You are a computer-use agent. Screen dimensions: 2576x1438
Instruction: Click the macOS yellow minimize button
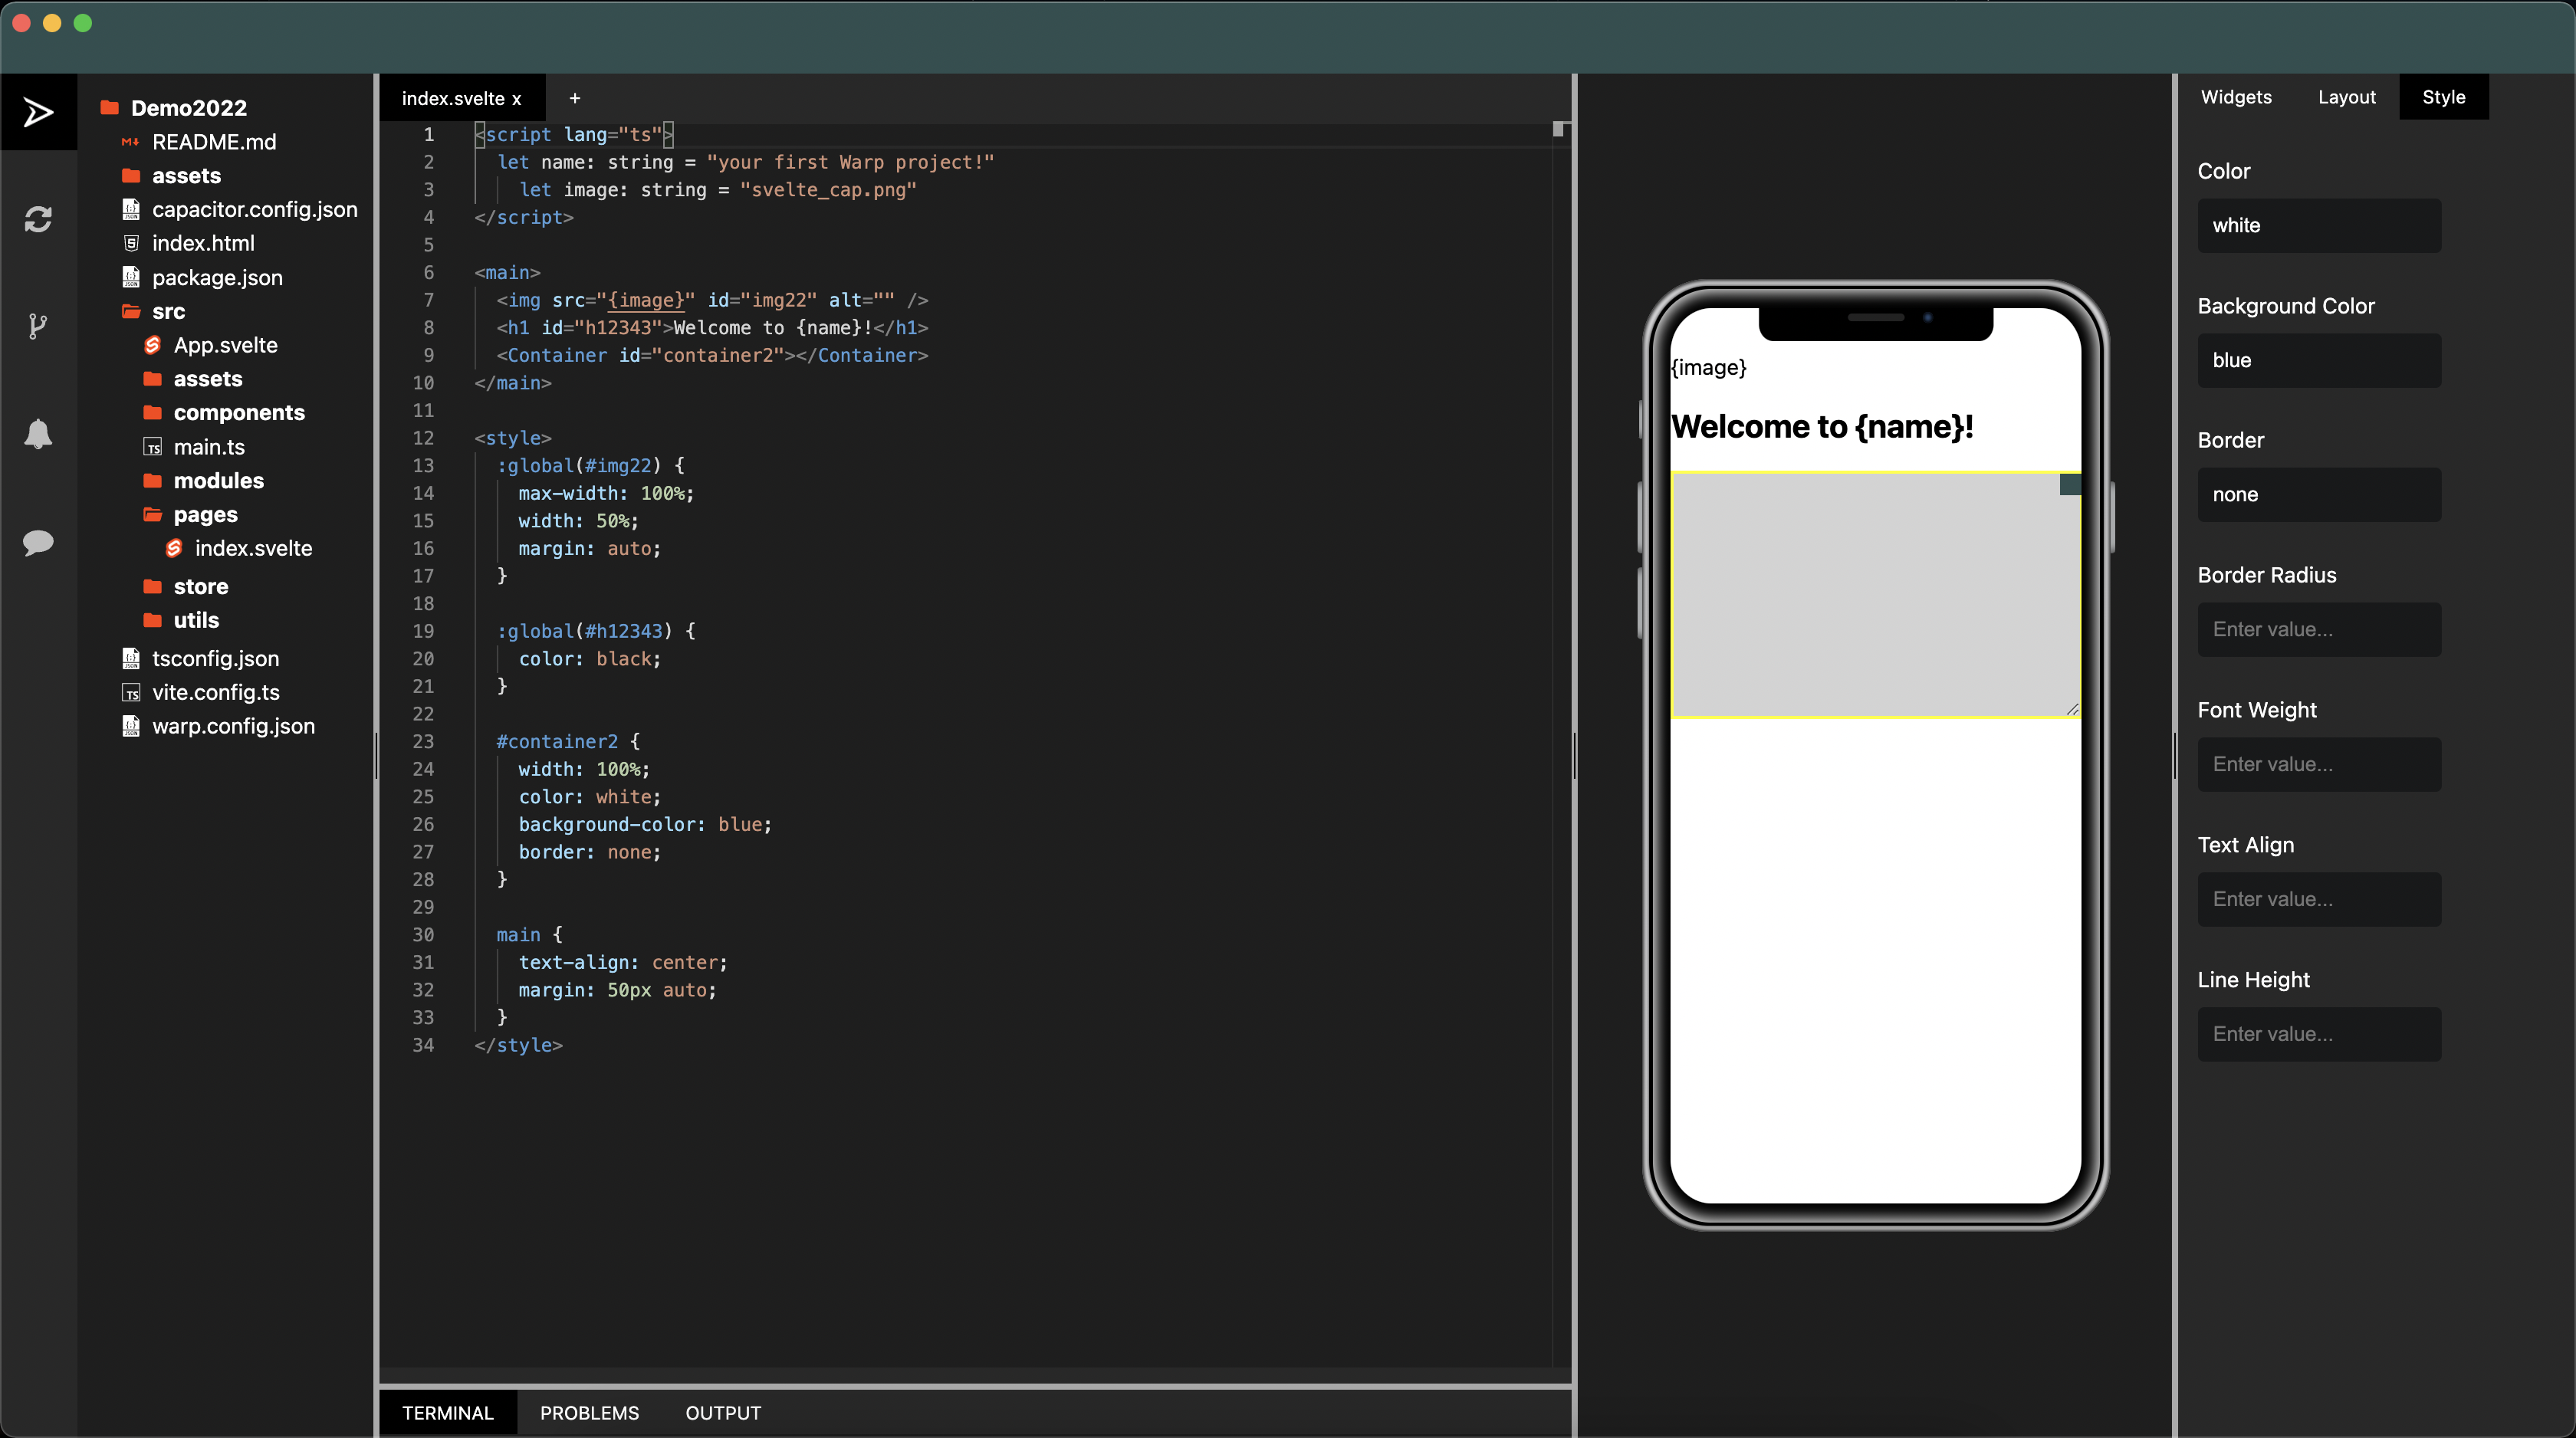tap(52, 23)
